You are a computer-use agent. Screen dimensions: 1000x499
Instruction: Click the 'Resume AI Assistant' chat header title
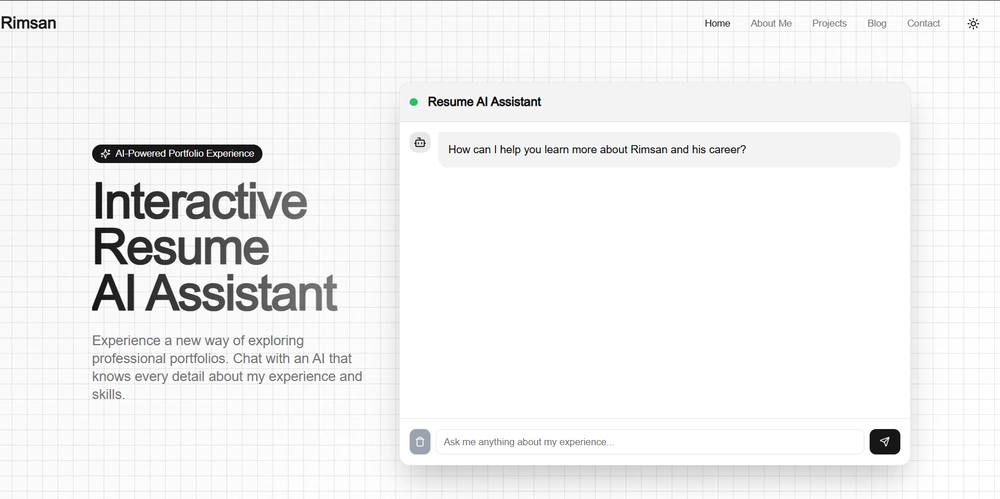pyautogui.click(x=484, y=102)
